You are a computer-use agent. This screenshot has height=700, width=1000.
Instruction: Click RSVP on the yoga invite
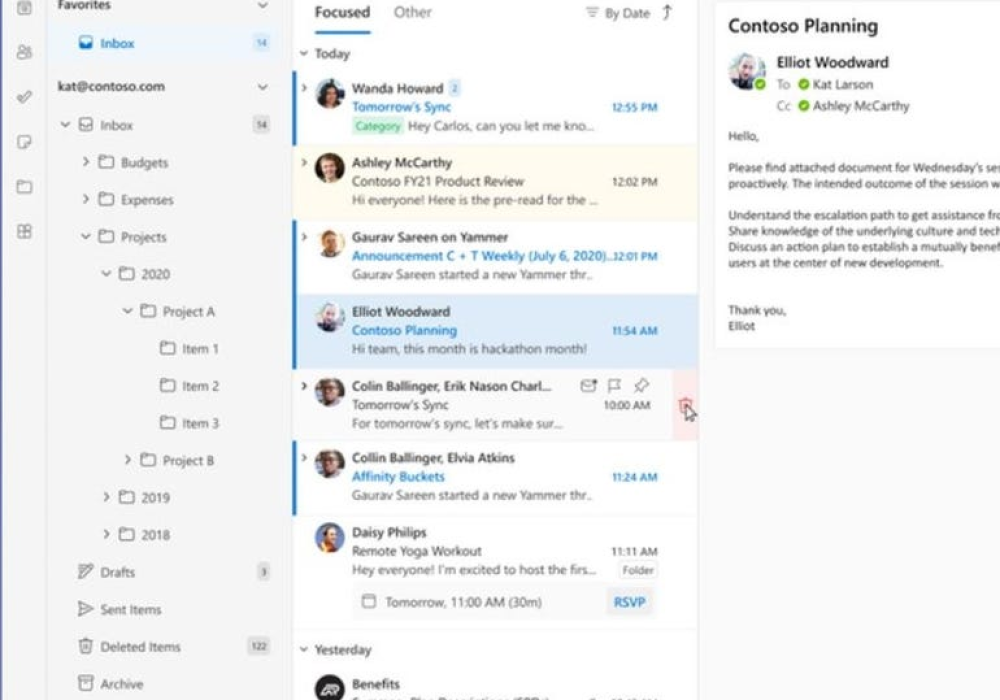click(629, 602)
